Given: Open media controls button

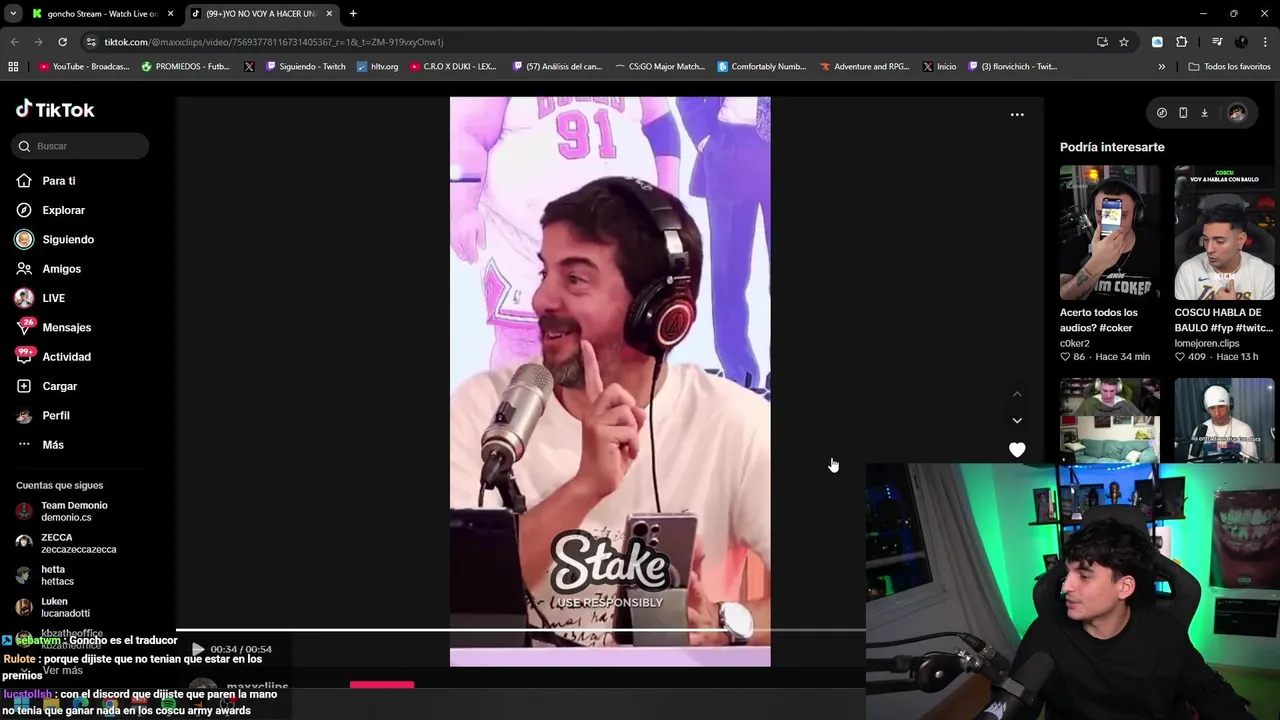Looking at the screenshot, I should pos(1217,42).
